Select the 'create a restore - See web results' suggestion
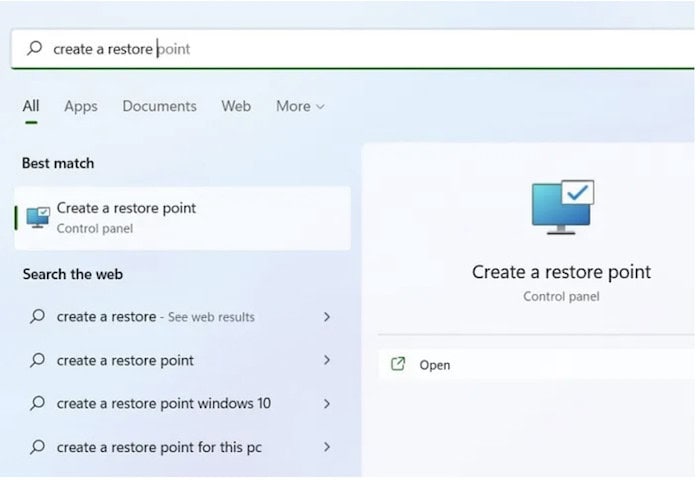The image size is (700, 481). 183,317
